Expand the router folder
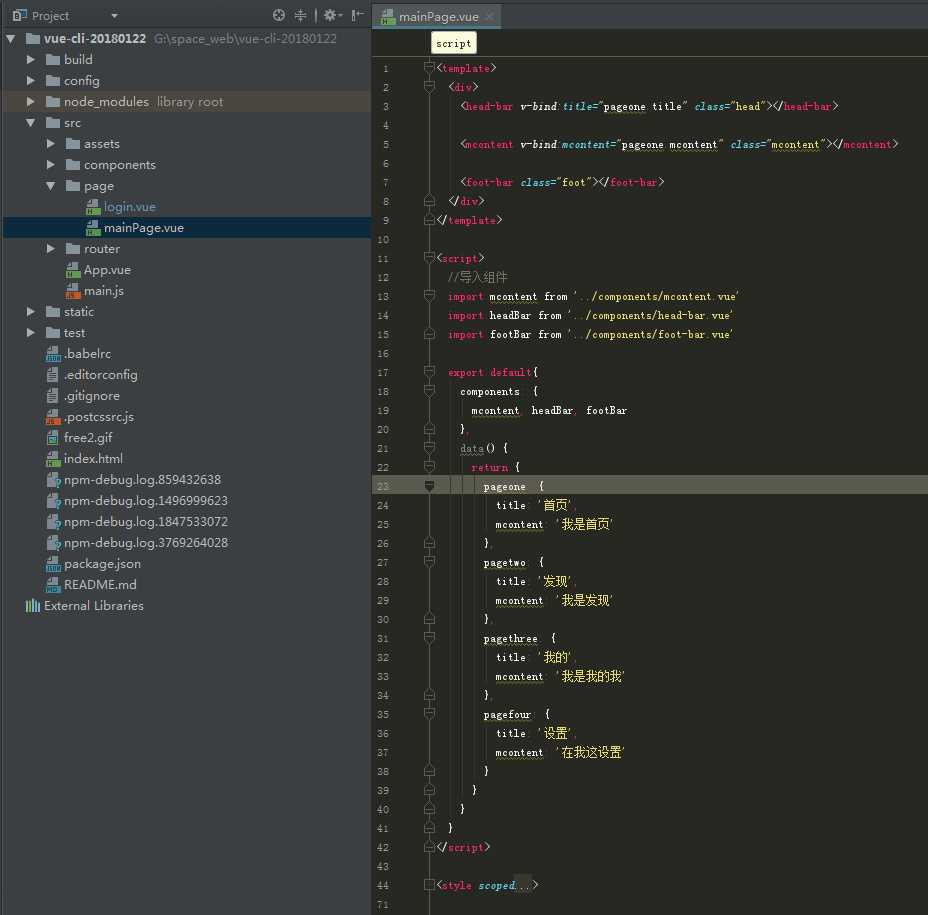928x915 pixels. point(50,249)
